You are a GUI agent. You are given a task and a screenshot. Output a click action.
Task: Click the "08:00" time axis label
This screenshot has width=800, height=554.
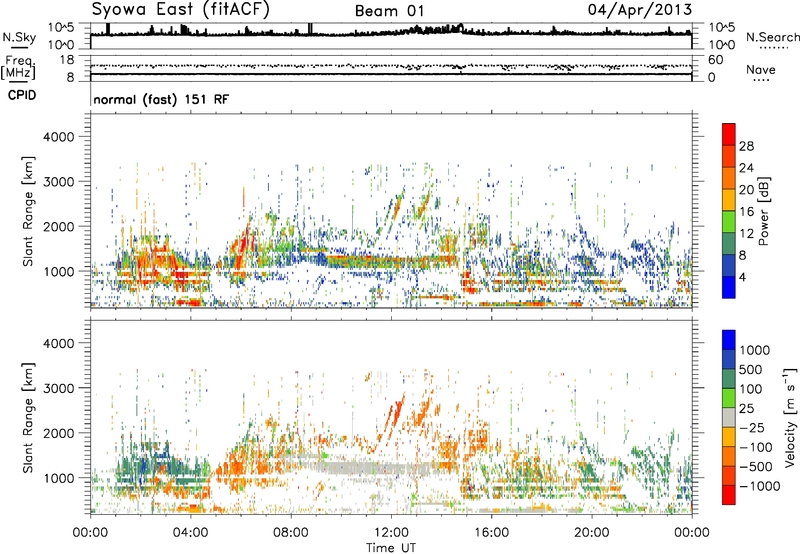point(291,533)
